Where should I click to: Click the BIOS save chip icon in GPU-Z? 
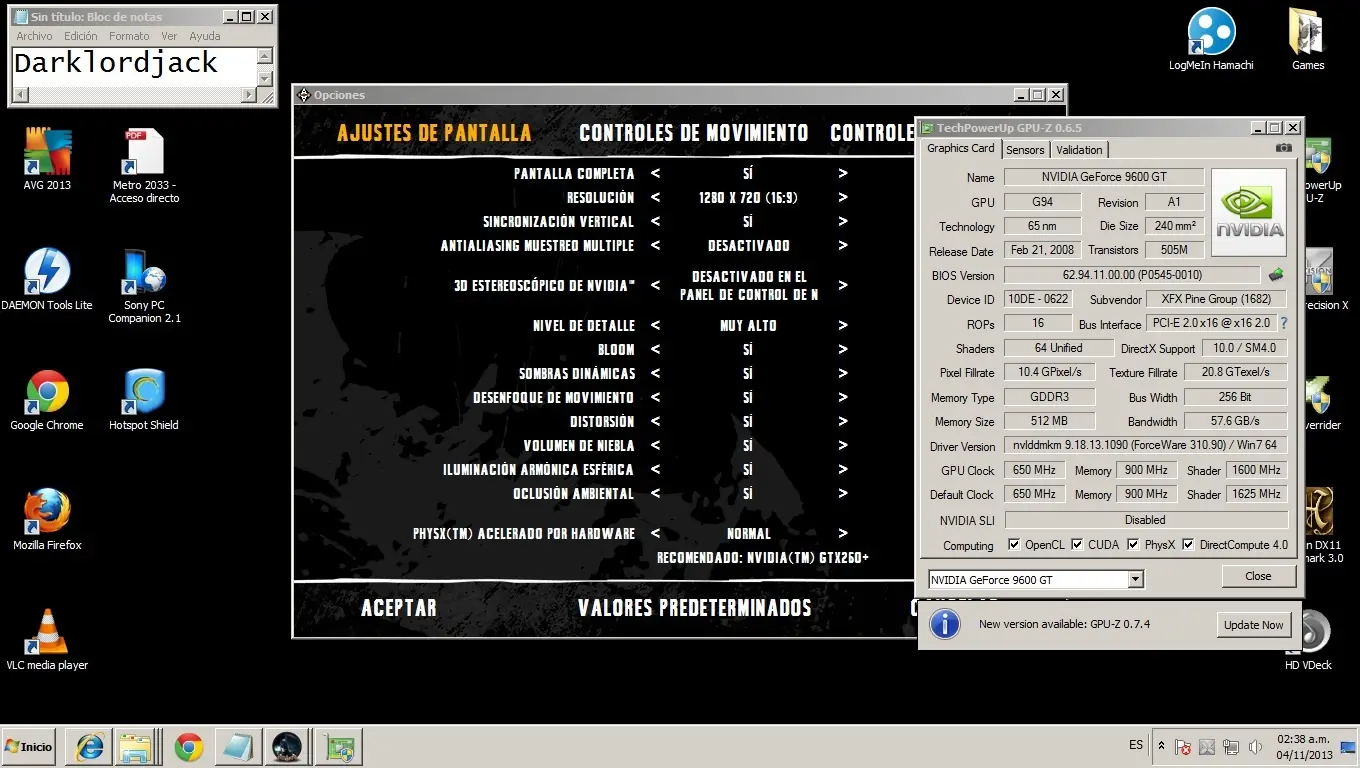(1277, 274)
